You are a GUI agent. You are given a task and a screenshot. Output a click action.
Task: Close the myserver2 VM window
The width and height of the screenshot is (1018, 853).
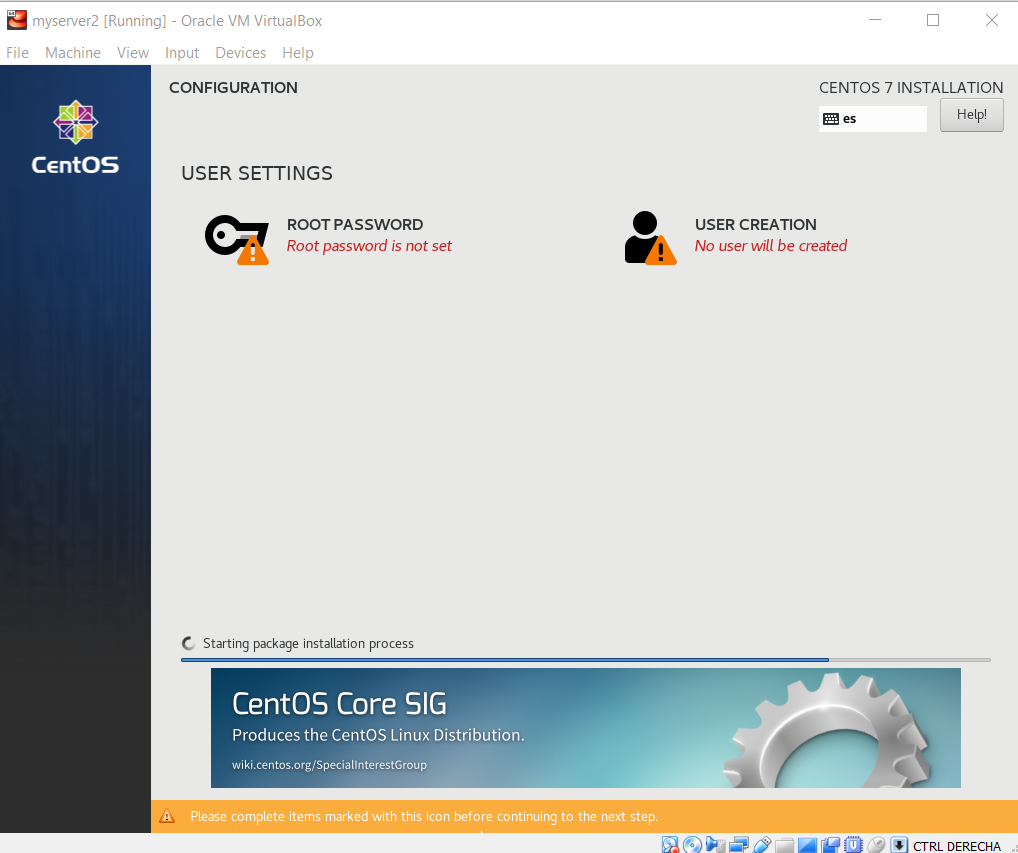click(991, 20)
